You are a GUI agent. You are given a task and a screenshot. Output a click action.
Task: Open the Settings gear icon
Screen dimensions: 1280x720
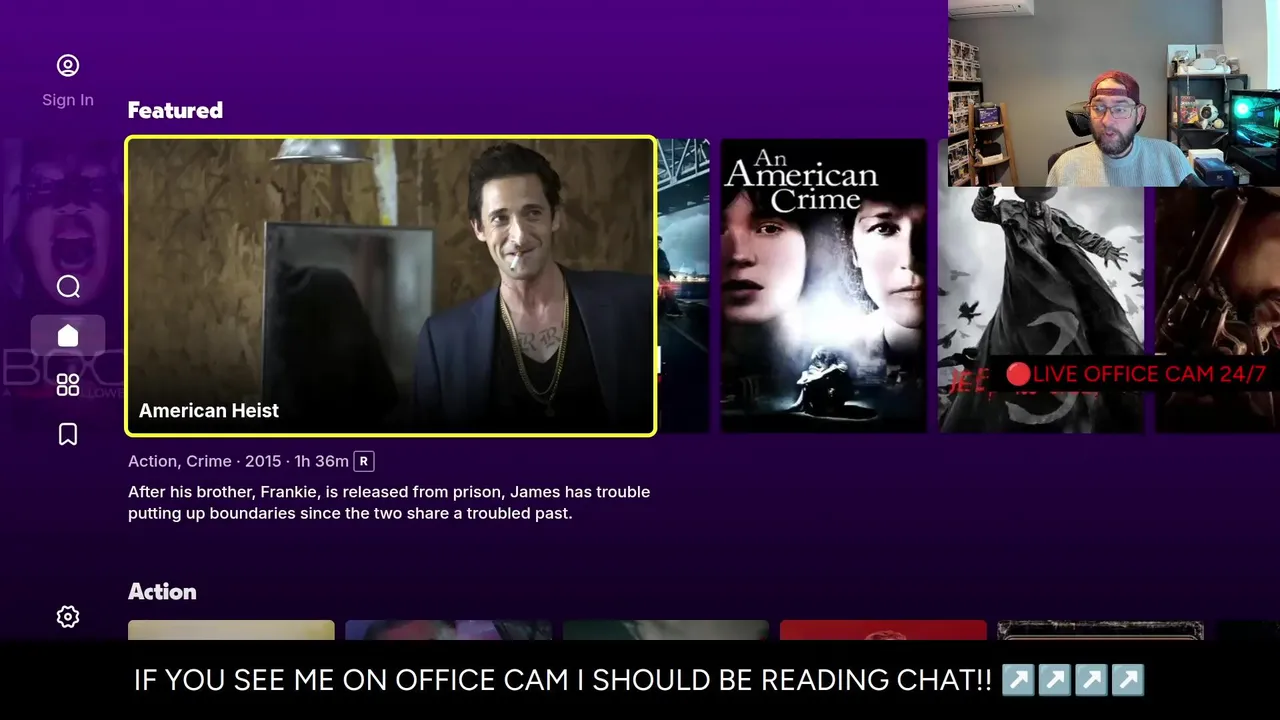[68, 617]
